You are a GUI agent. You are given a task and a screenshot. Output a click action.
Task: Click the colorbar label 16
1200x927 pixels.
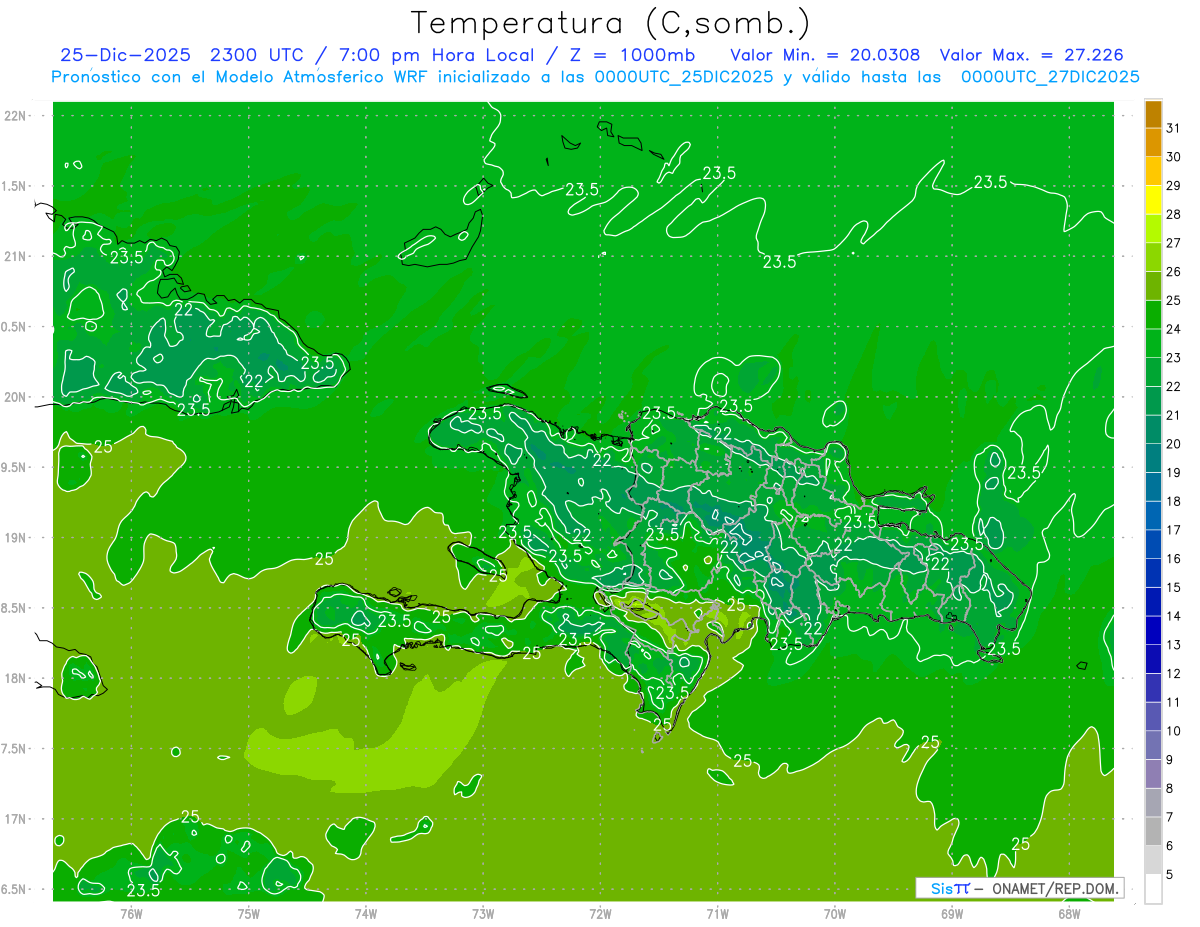[x=1173, y=558]
